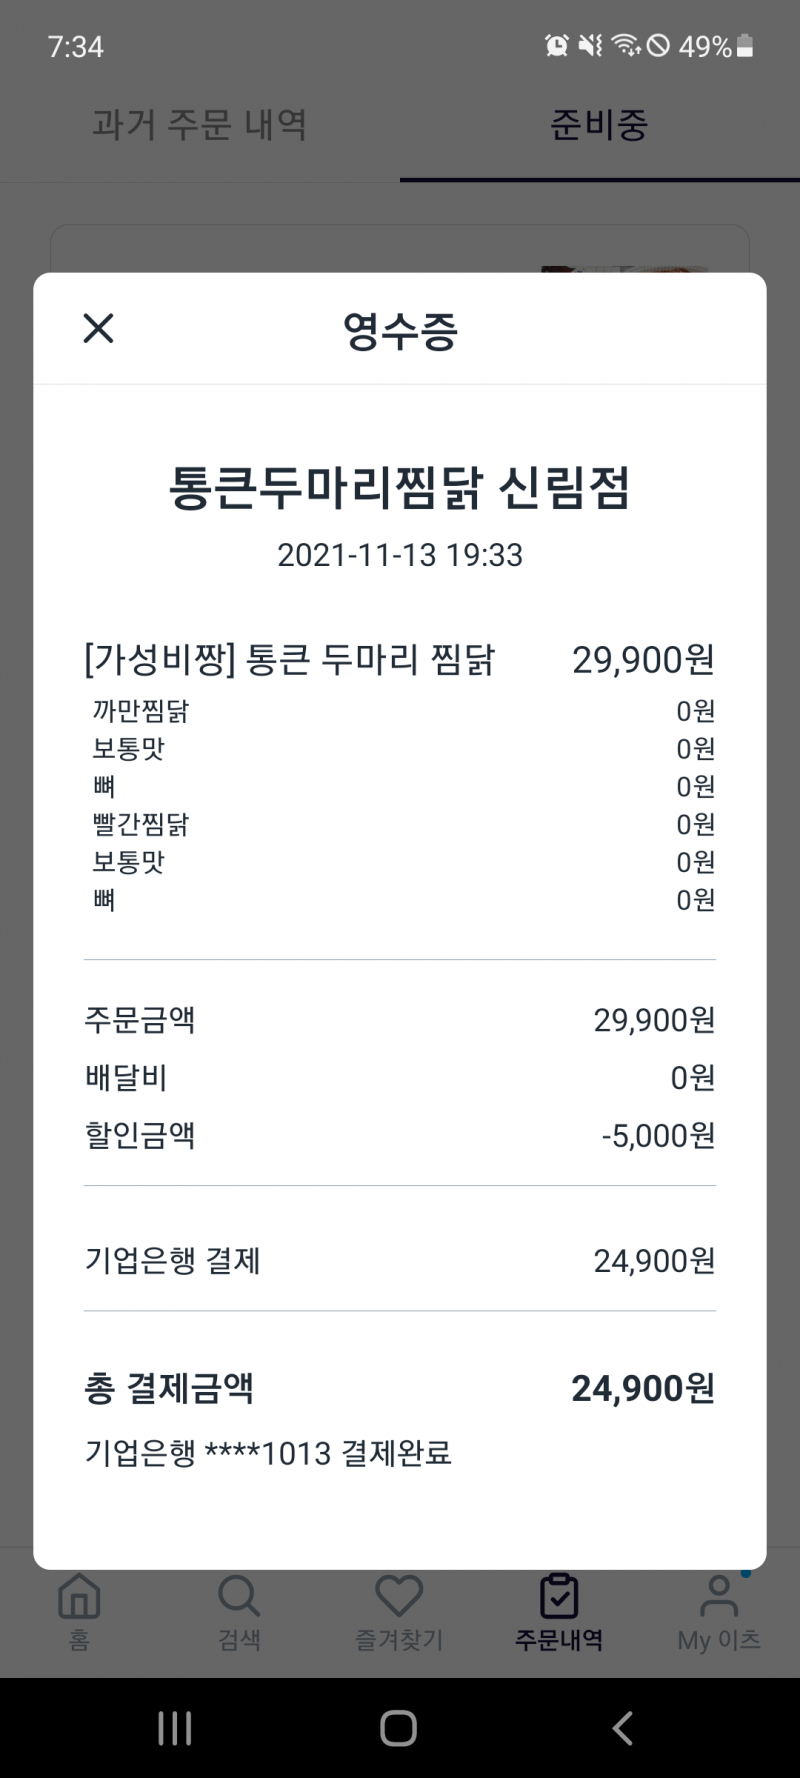The width and height of the screenshot is (800, 1778).
Task: Select the 주문내역 order history icon
Action: (x=558, y=1597)
